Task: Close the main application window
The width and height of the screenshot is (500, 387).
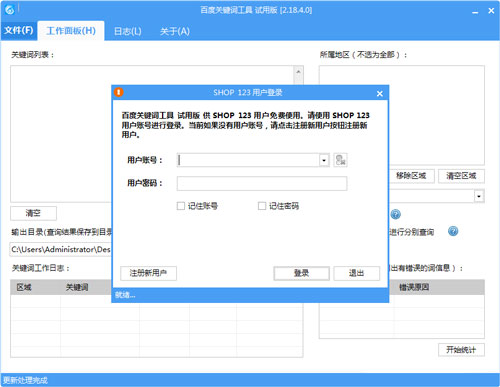Action: [x=491, y=11]
